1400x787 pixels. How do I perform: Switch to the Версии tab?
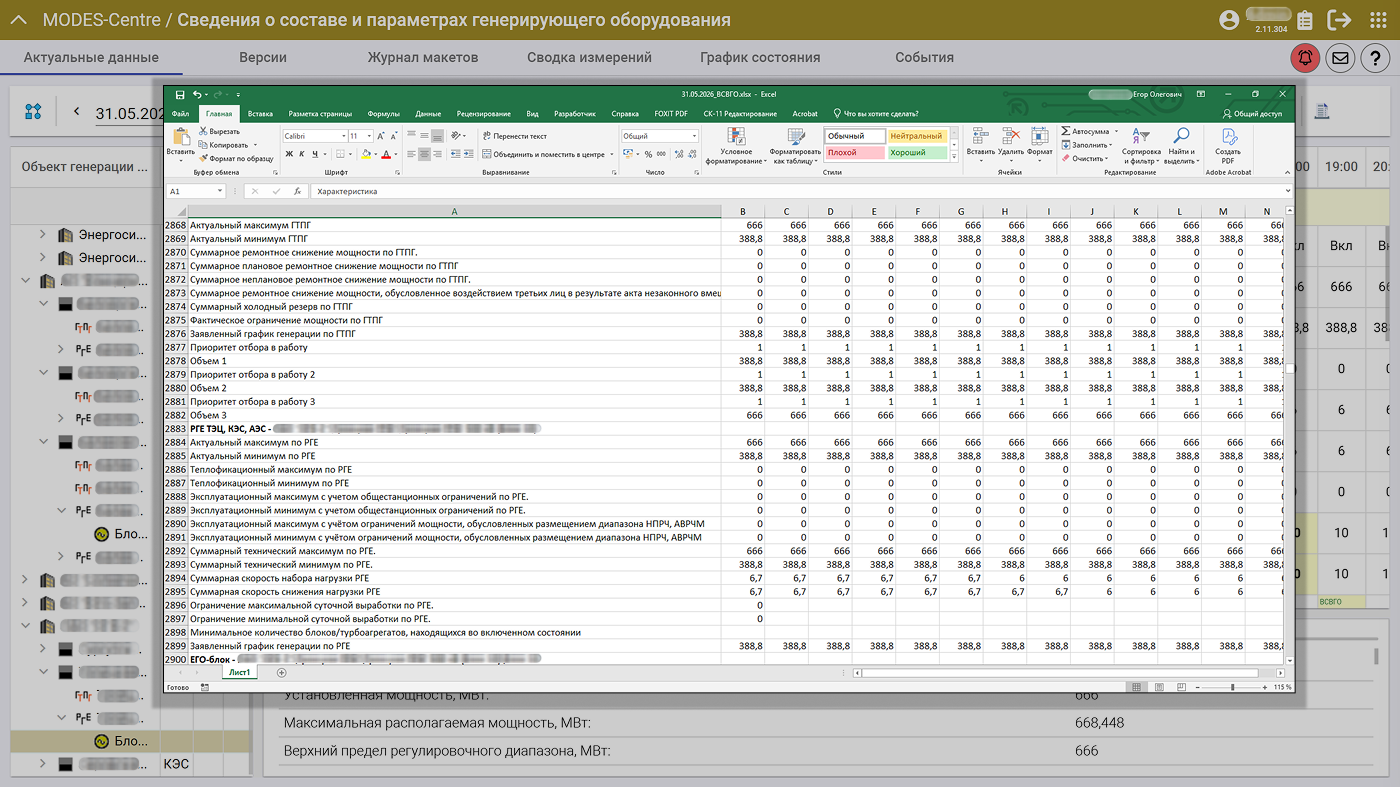point(263,57)
